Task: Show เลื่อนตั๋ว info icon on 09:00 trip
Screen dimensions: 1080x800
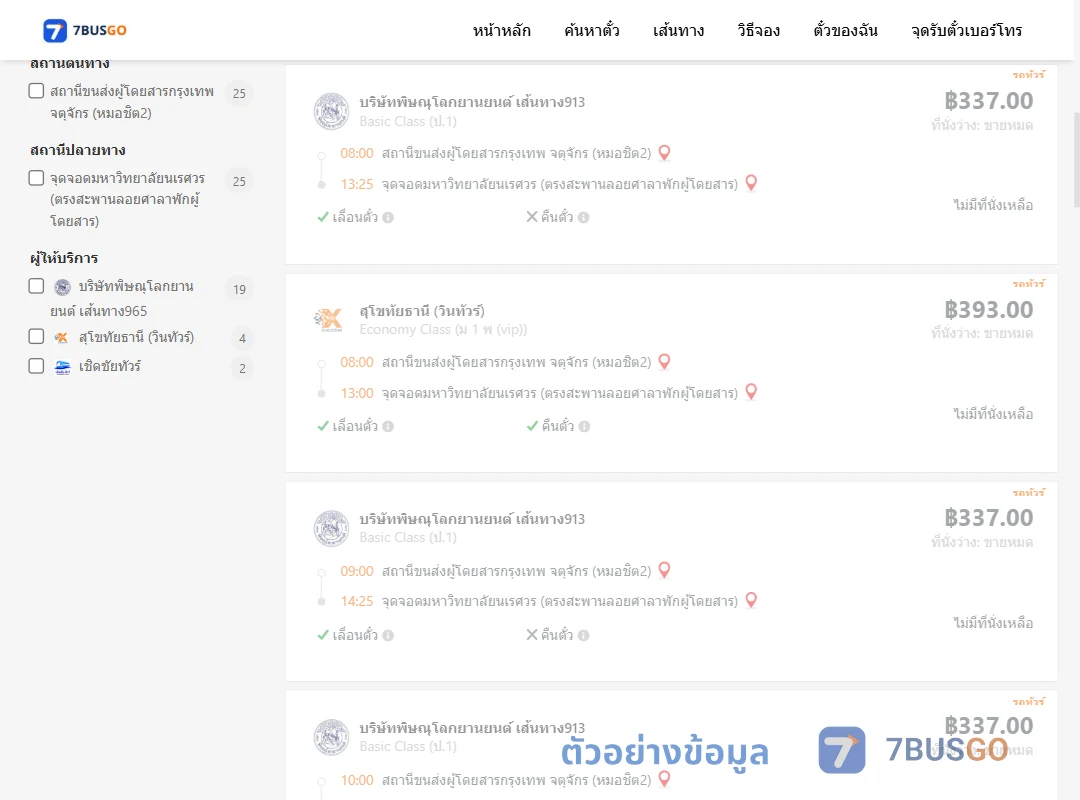Action: (x=388, y=635)
